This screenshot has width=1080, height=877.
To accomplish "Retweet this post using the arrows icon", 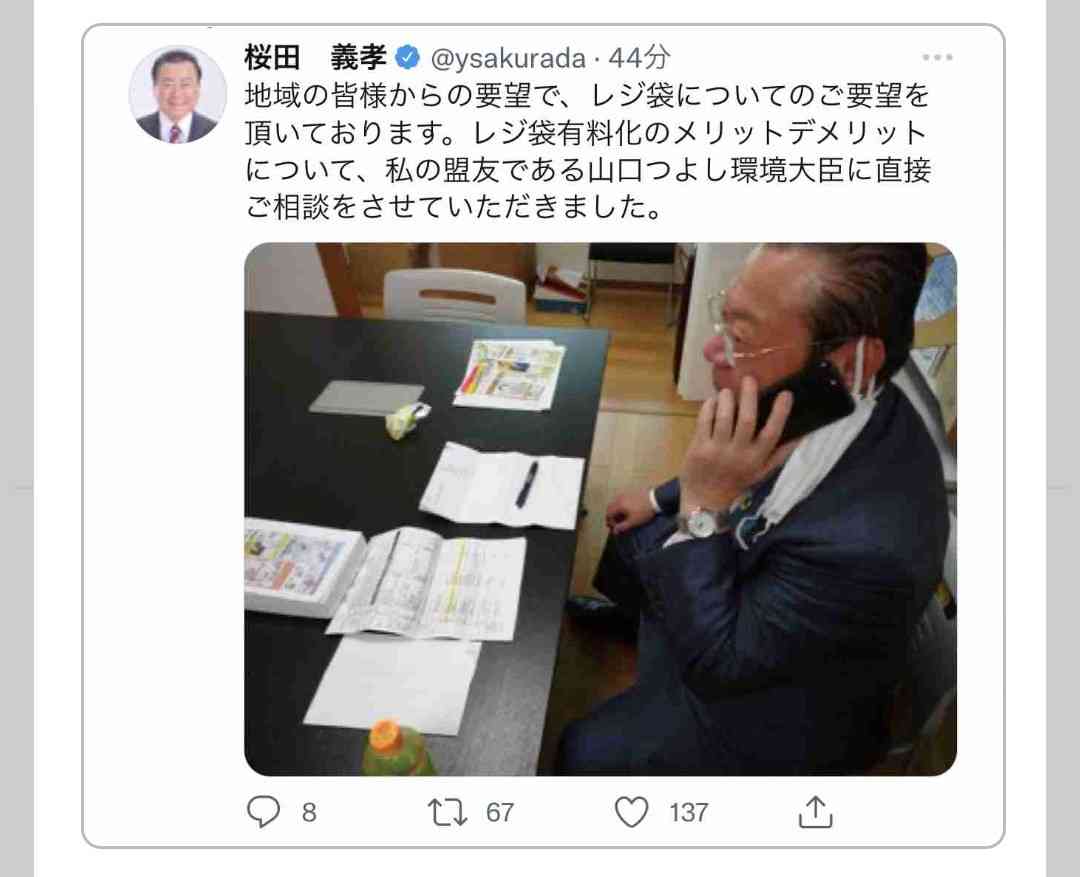I will 448,812.
